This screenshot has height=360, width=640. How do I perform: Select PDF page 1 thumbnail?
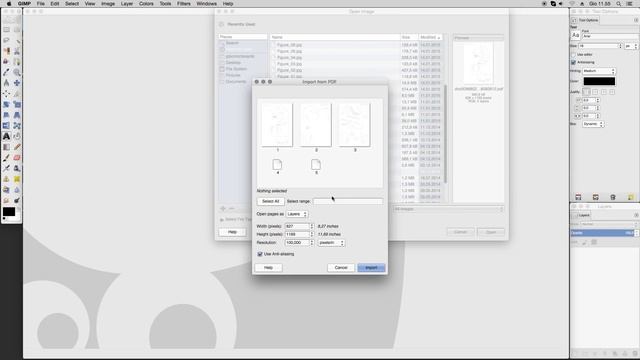(277, 125)
